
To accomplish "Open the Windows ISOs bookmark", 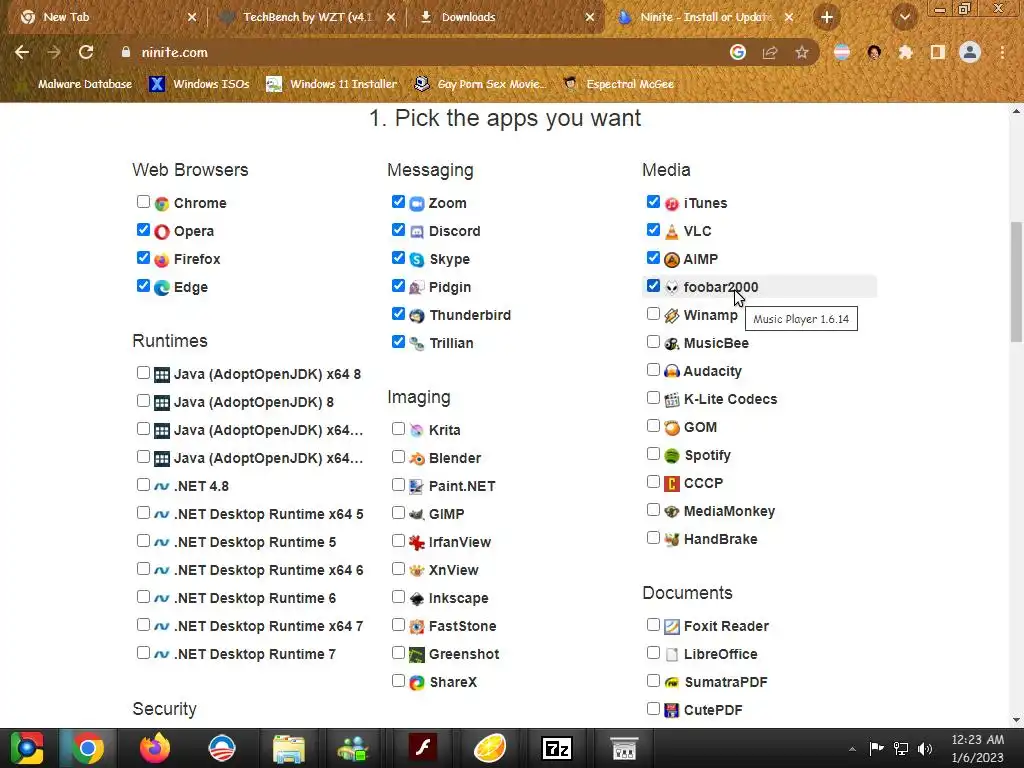I will pos(200,84).
